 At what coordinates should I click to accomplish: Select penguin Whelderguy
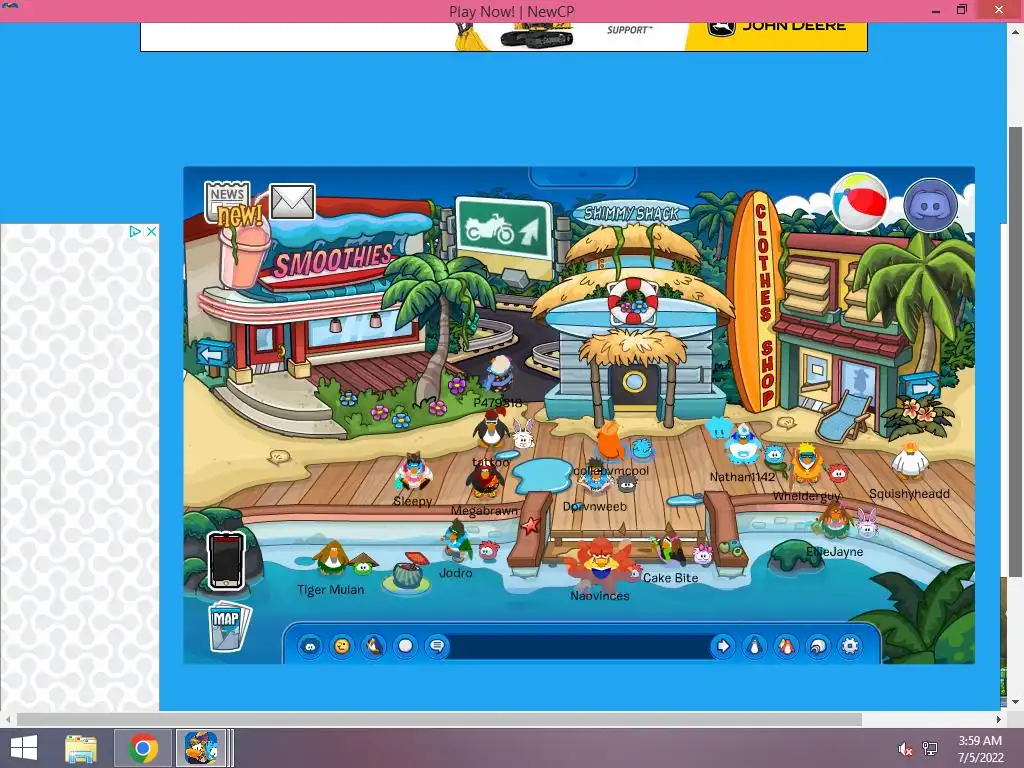click(x=807, y=463)
